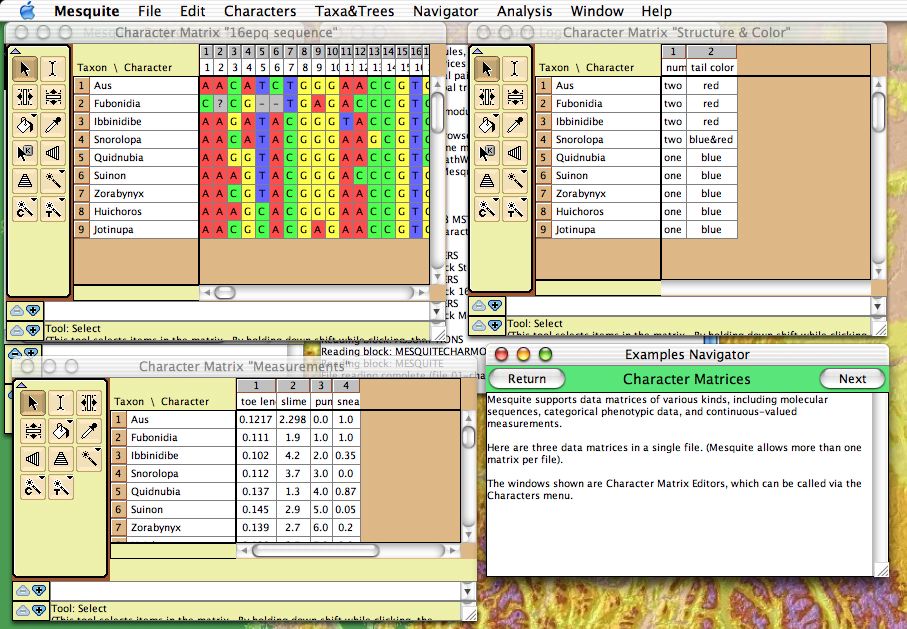Select the arrow-with-K tool in 16epq sequence window

point(25,154)
